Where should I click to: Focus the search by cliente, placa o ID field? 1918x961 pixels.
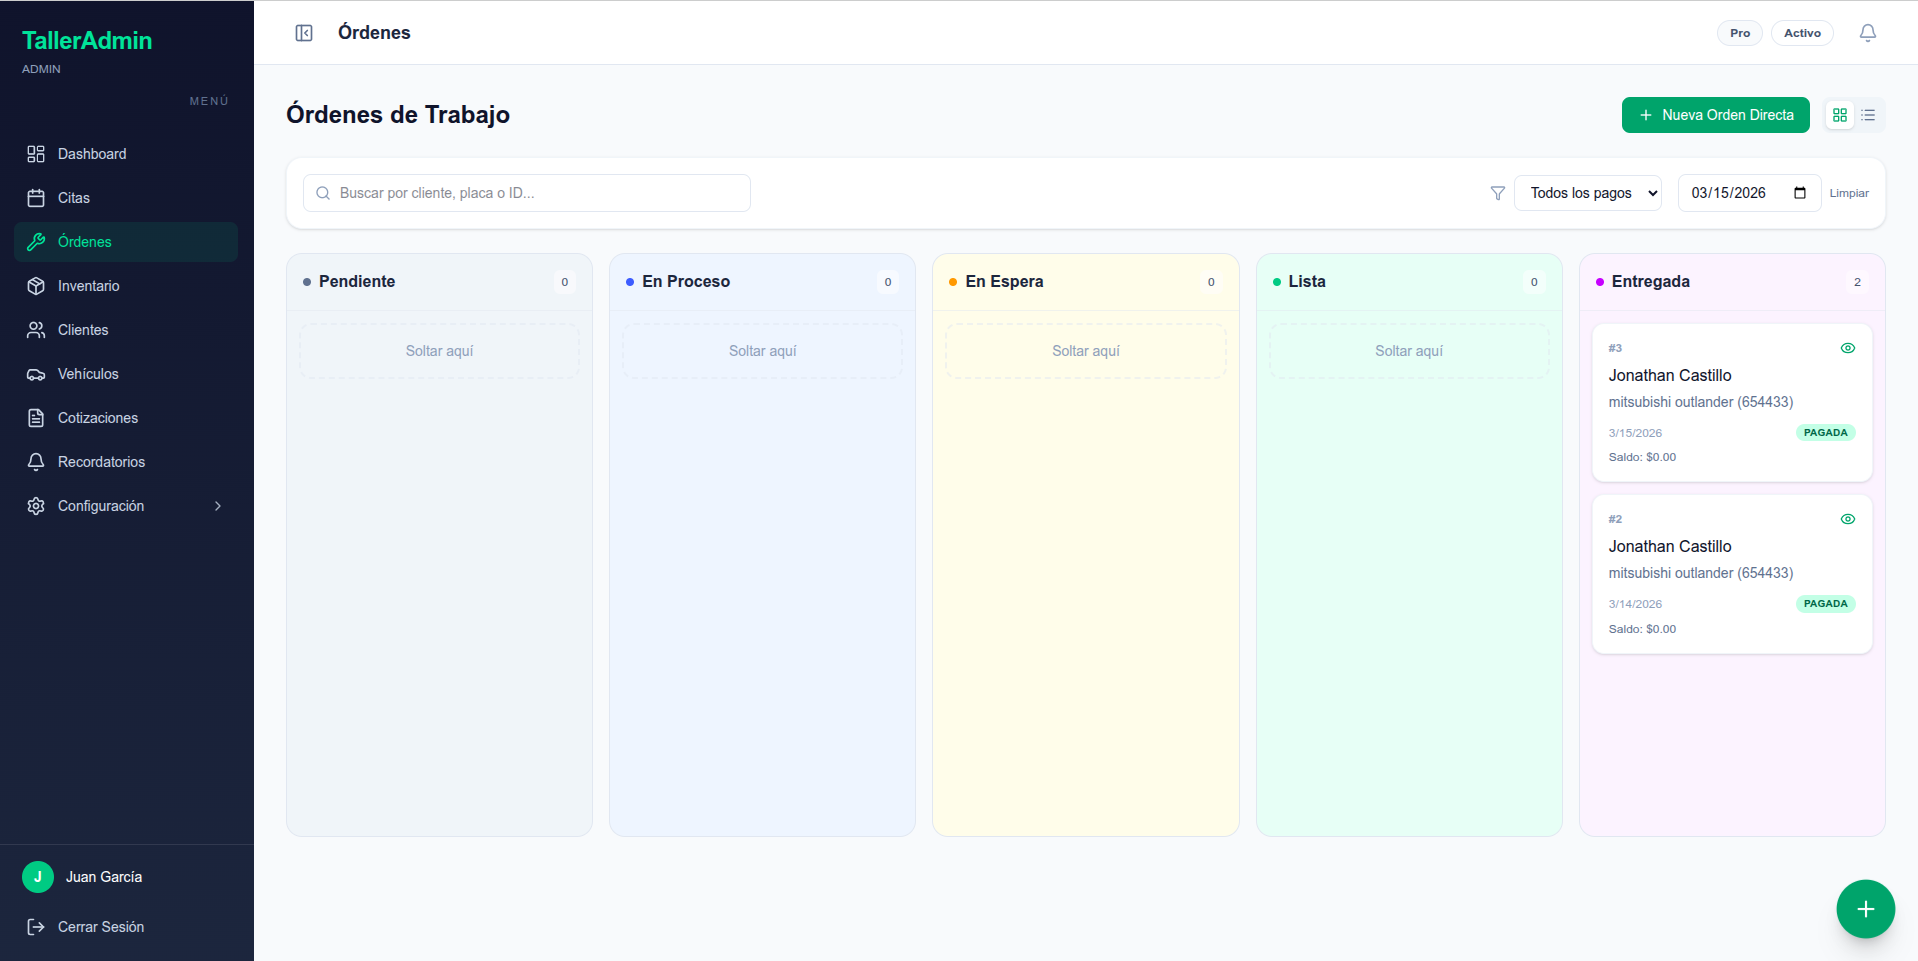[527, 193]
